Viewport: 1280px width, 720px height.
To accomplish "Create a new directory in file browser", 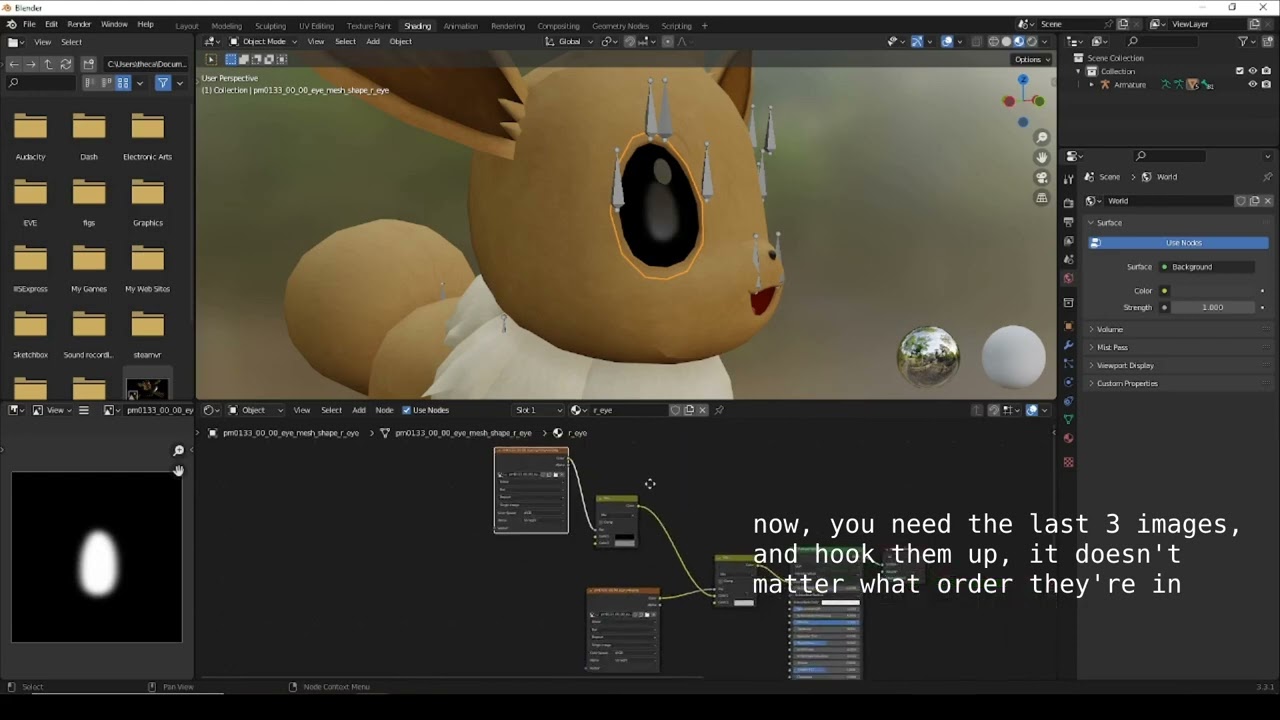I will tap(88, 64).
